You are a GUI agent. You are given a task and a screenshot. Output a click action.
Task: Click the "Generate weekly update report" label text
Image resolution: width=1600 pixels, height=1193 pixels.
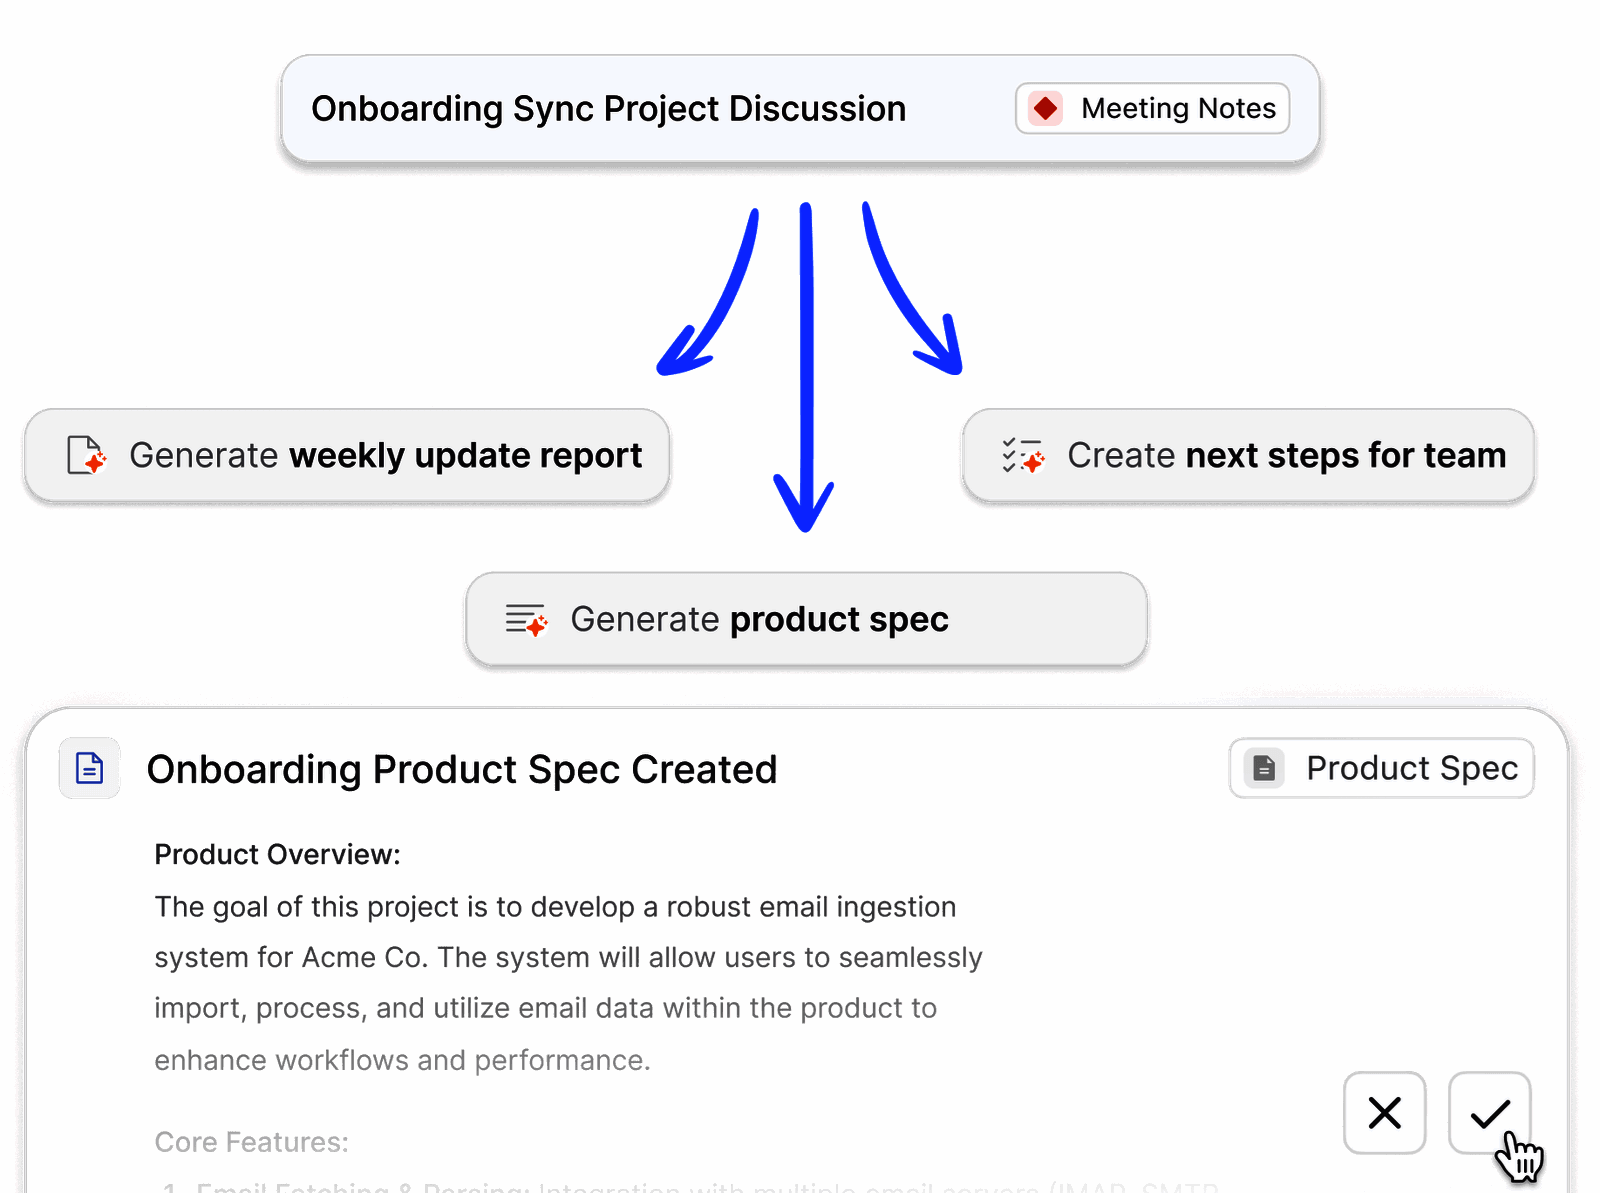coord(385,456)
